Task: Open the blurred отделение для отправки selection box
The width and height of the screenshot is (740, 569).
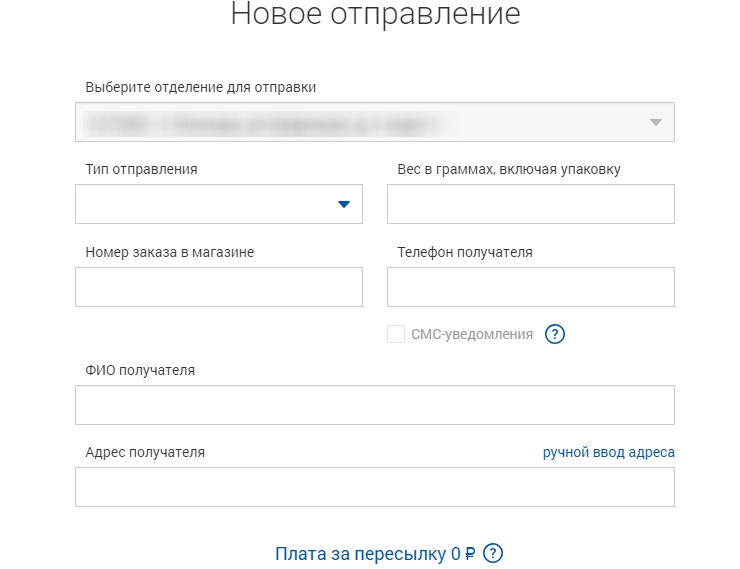Action: pos(360,122)
